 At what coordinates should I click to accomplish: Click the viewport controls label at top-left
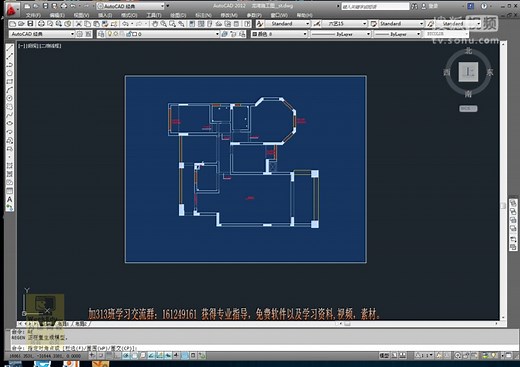(x=40, y=46)
